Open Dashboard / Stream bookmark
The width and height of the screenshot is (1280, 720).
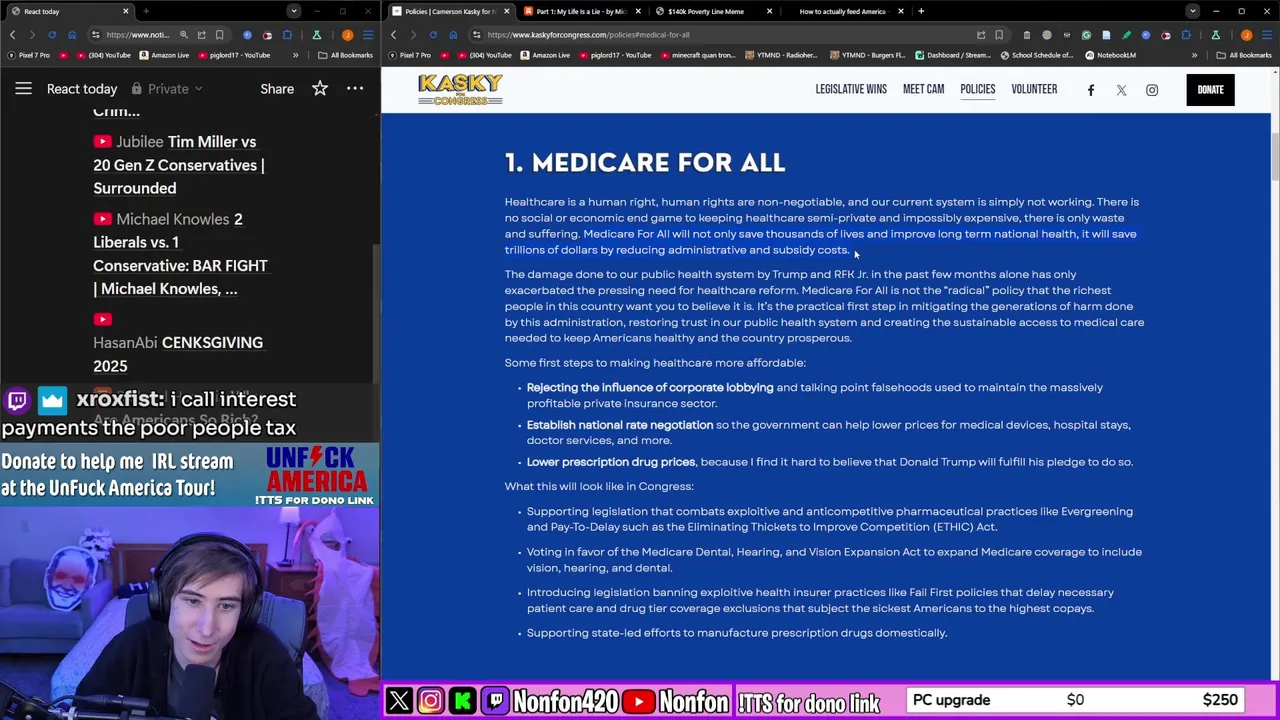click(x=952, y=55)
